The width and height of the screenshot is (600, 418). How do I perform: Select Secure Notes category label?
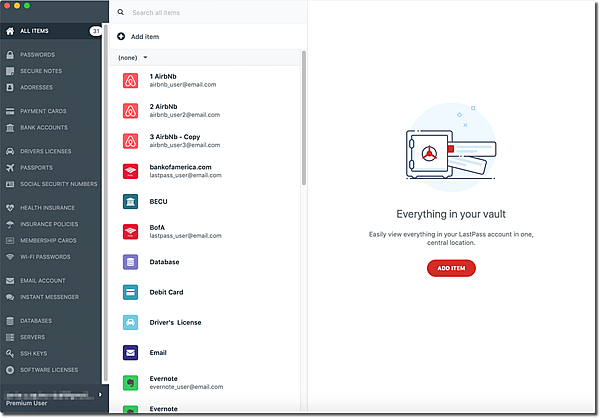[x=41, y=71]
